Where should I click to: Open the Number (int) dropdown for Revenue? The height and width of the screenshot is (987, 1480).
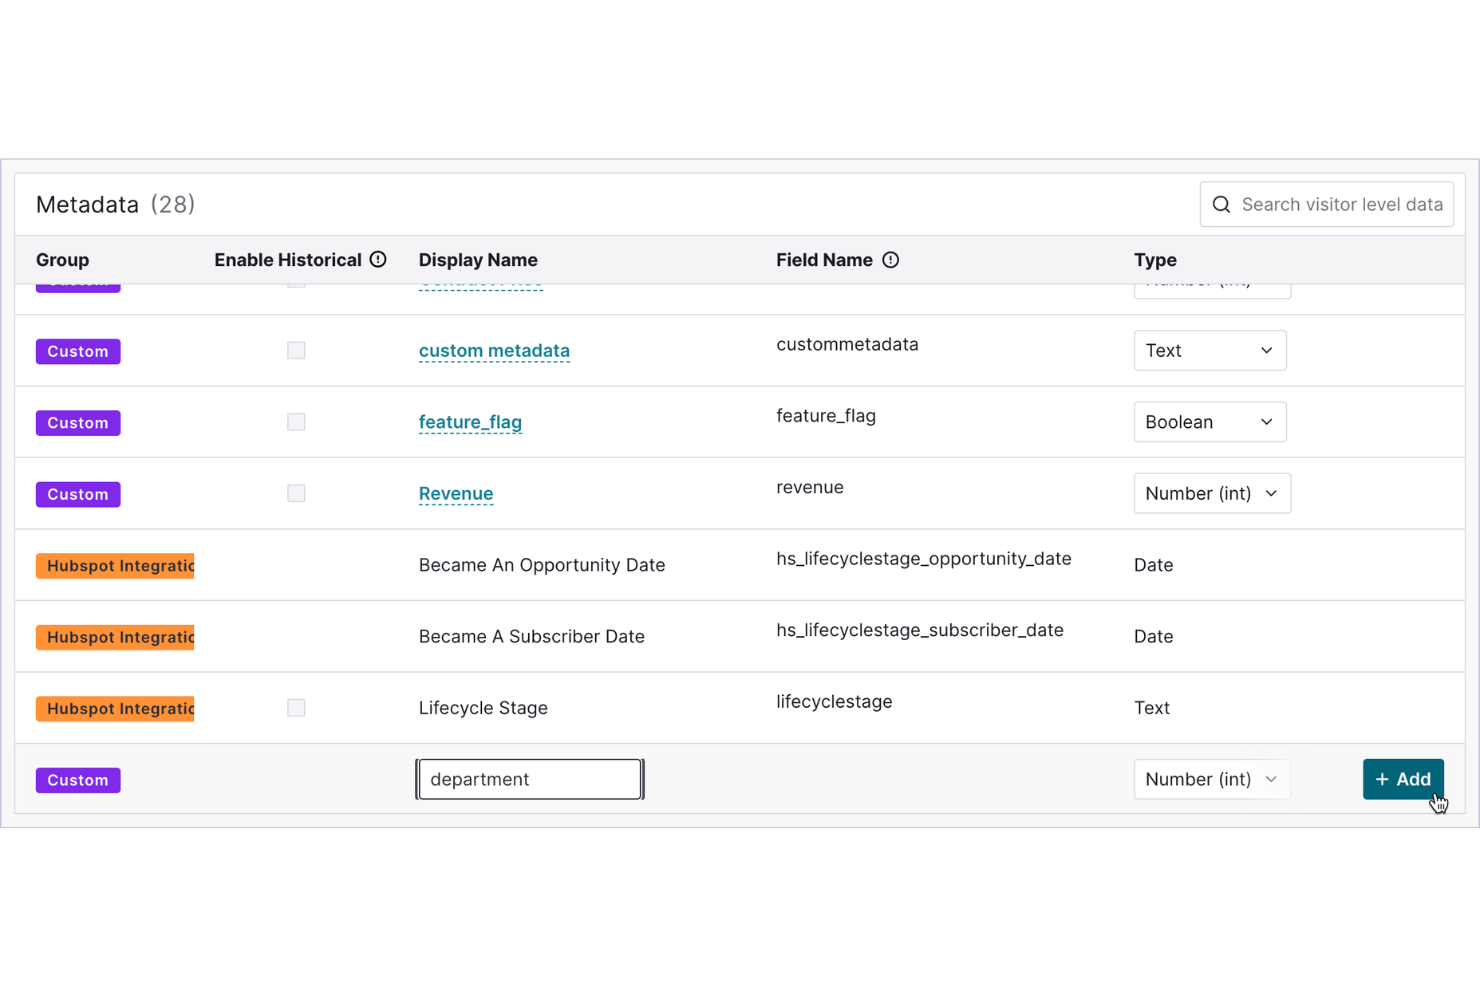(x=1212, y=493)
